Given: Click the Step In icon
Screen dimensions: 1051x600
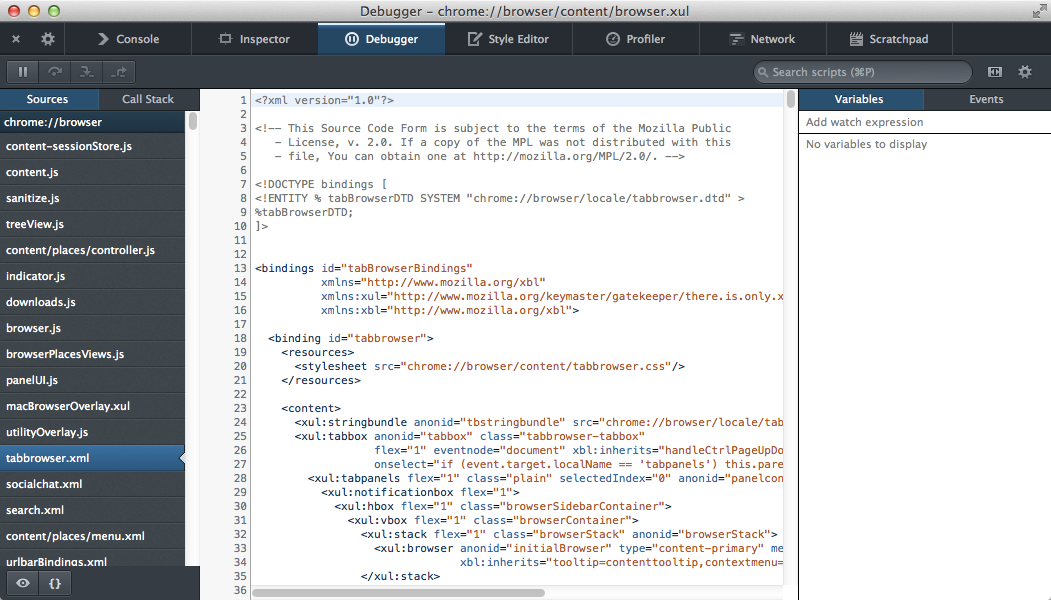Looking at the screenshot, I should point(86,72).
